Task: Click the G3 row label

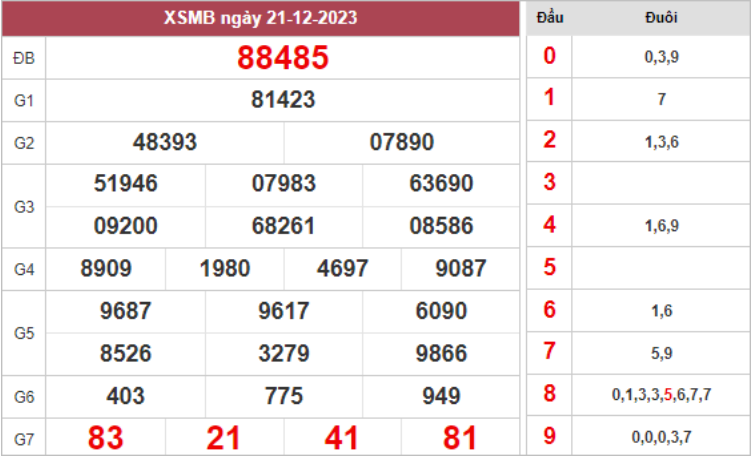Action: pyautogui.click(x=24, y=207)
